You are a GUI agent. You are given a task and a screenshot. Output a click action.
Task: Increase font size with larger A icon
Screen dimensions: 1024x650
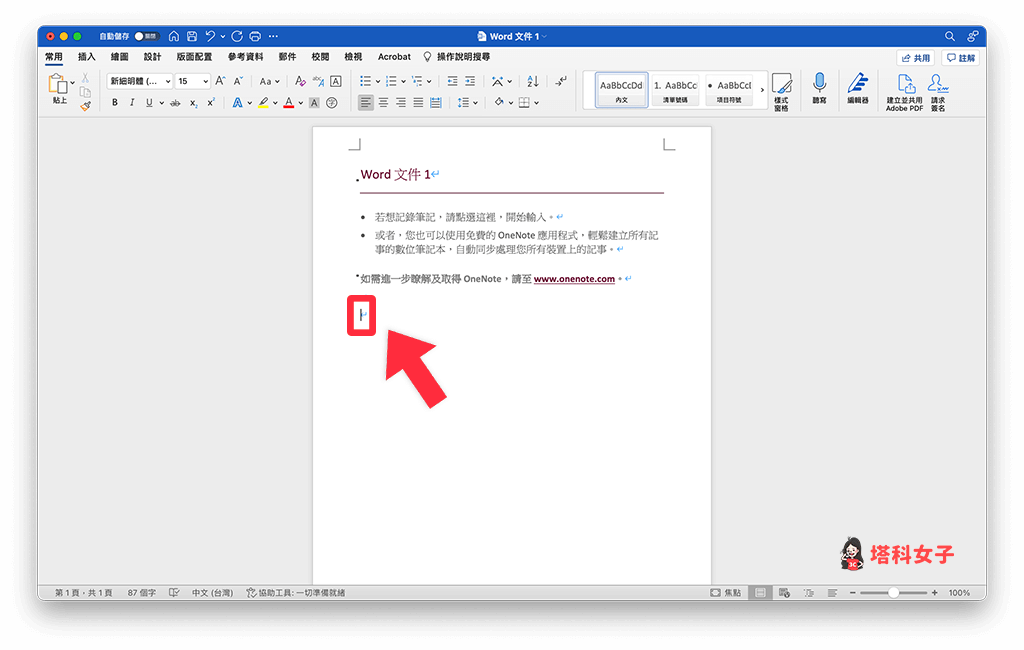[221, 81]
